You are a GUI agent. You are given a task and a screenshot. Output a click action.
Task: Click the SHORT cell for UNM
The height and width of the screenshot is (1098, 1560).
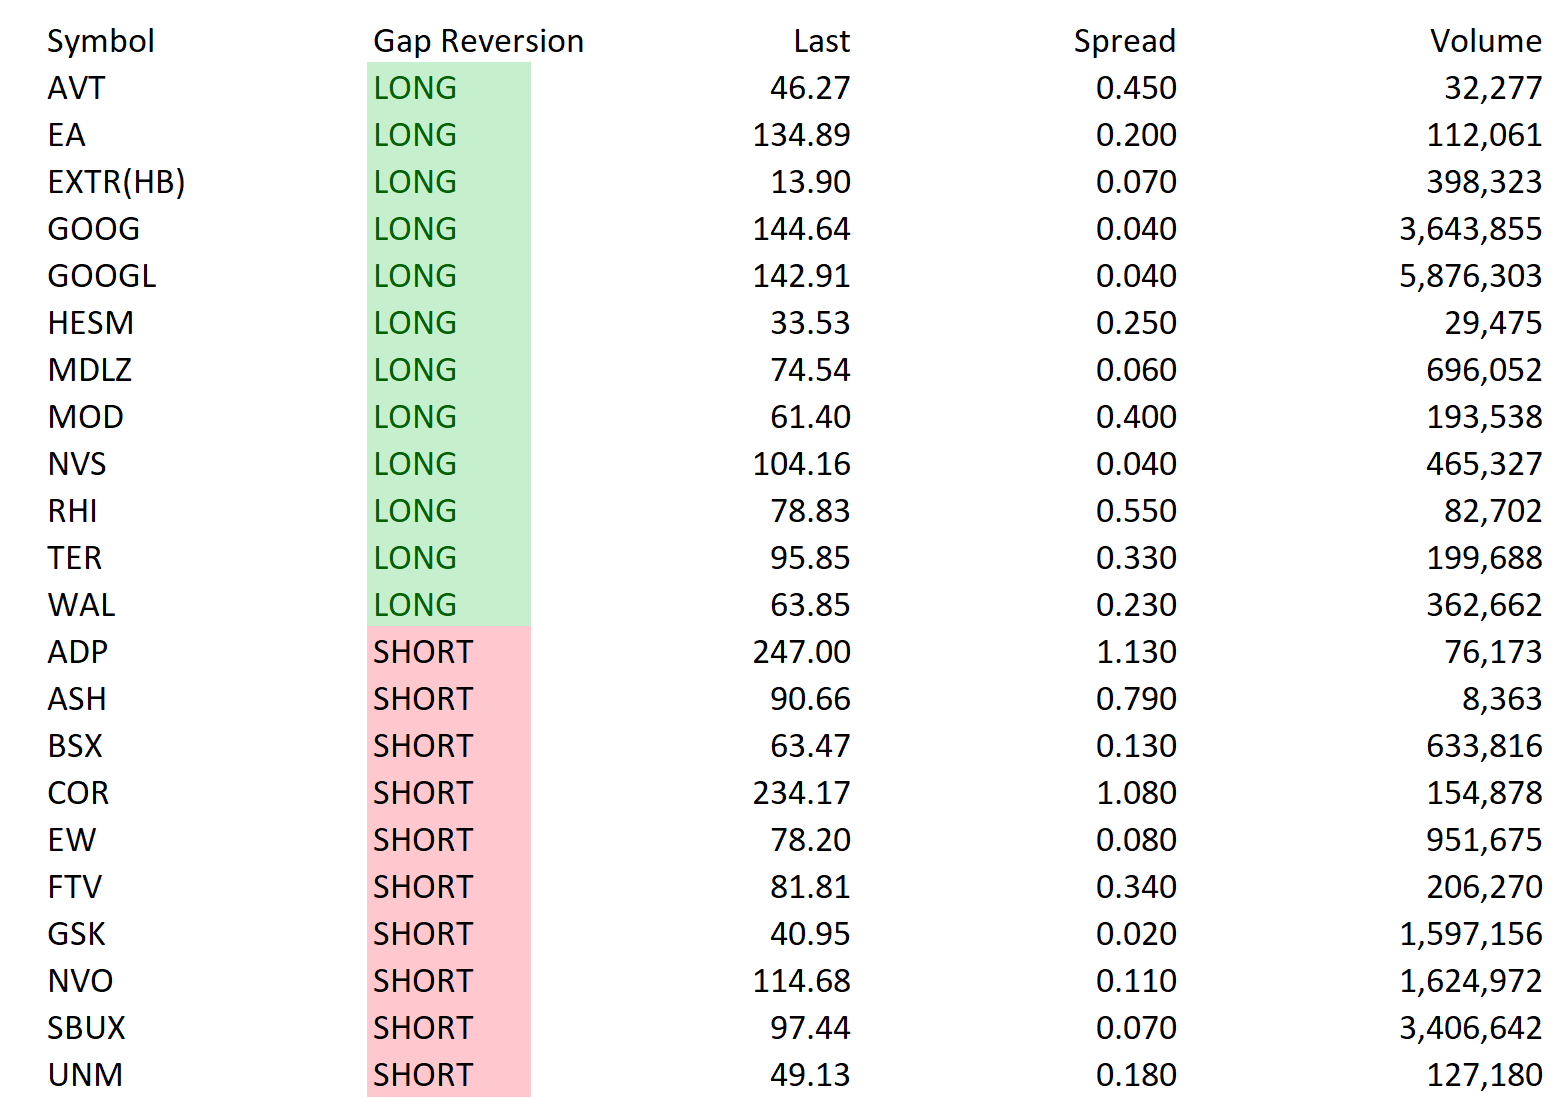tap(449, 1075)
